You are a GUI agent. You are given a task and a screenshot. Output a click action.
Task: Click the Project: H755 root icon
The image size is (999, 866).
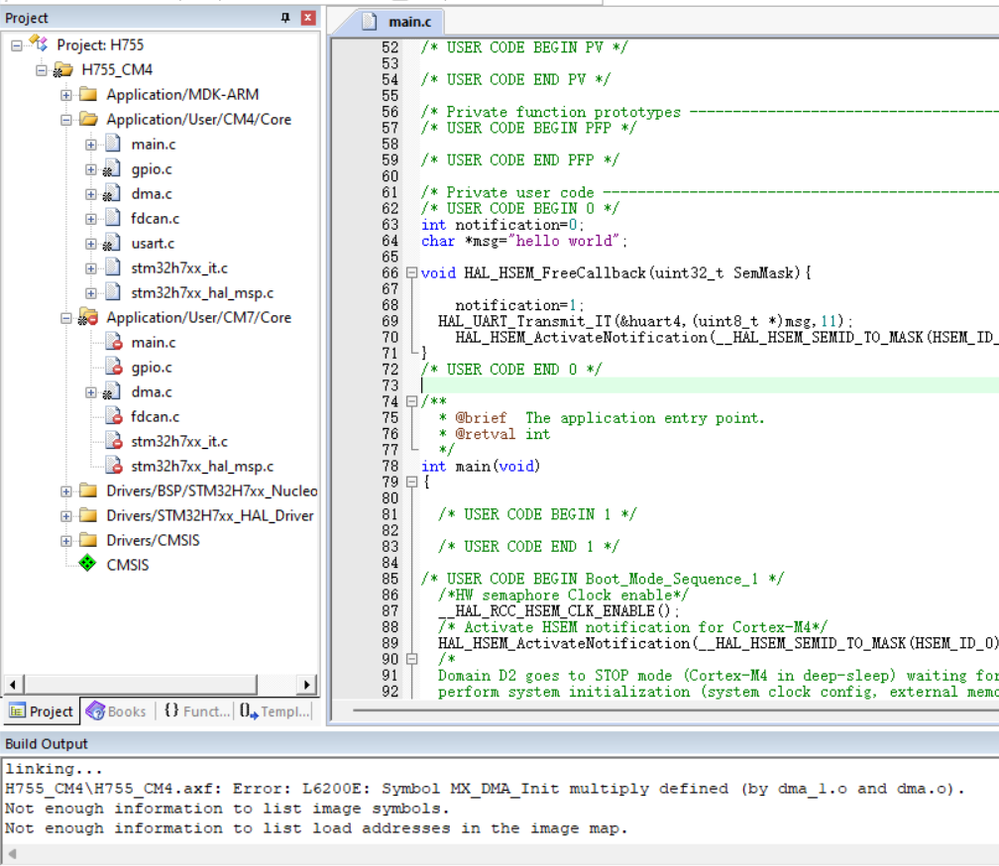pyautogui.click(x=38, y=44)
